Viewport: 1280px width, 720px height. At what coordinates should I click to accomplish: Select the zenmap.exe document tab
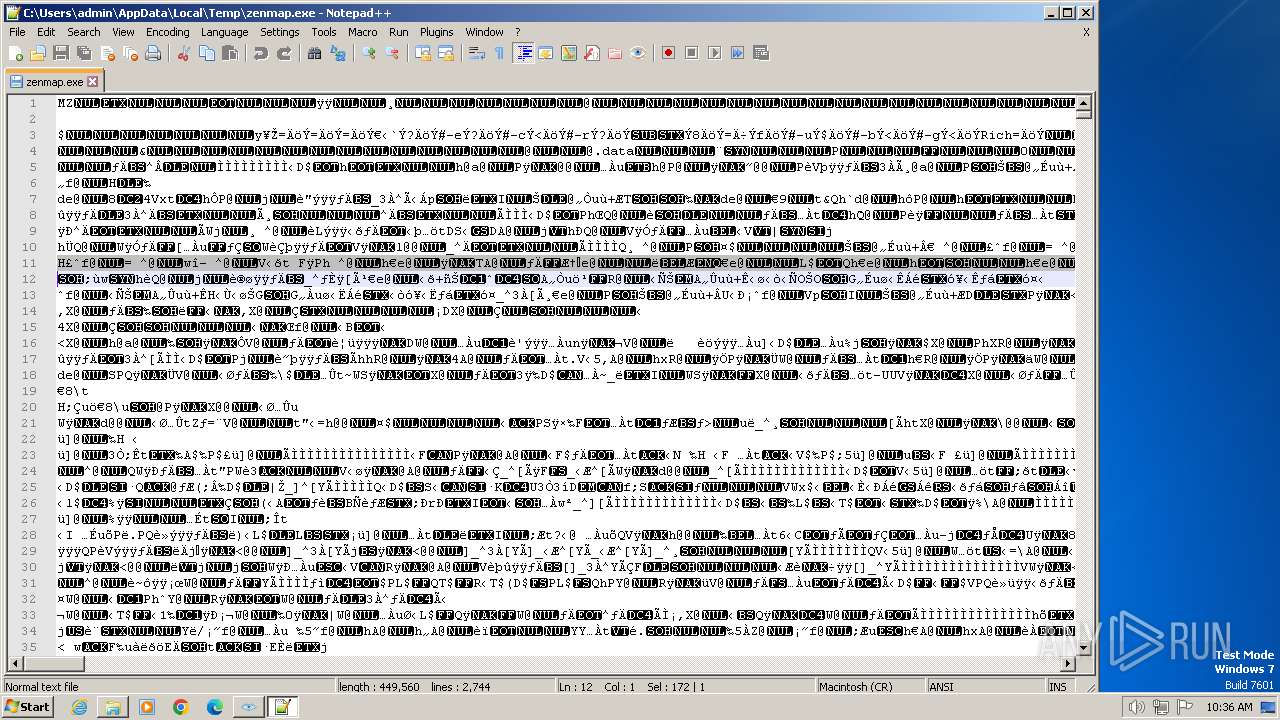[55, 82]
